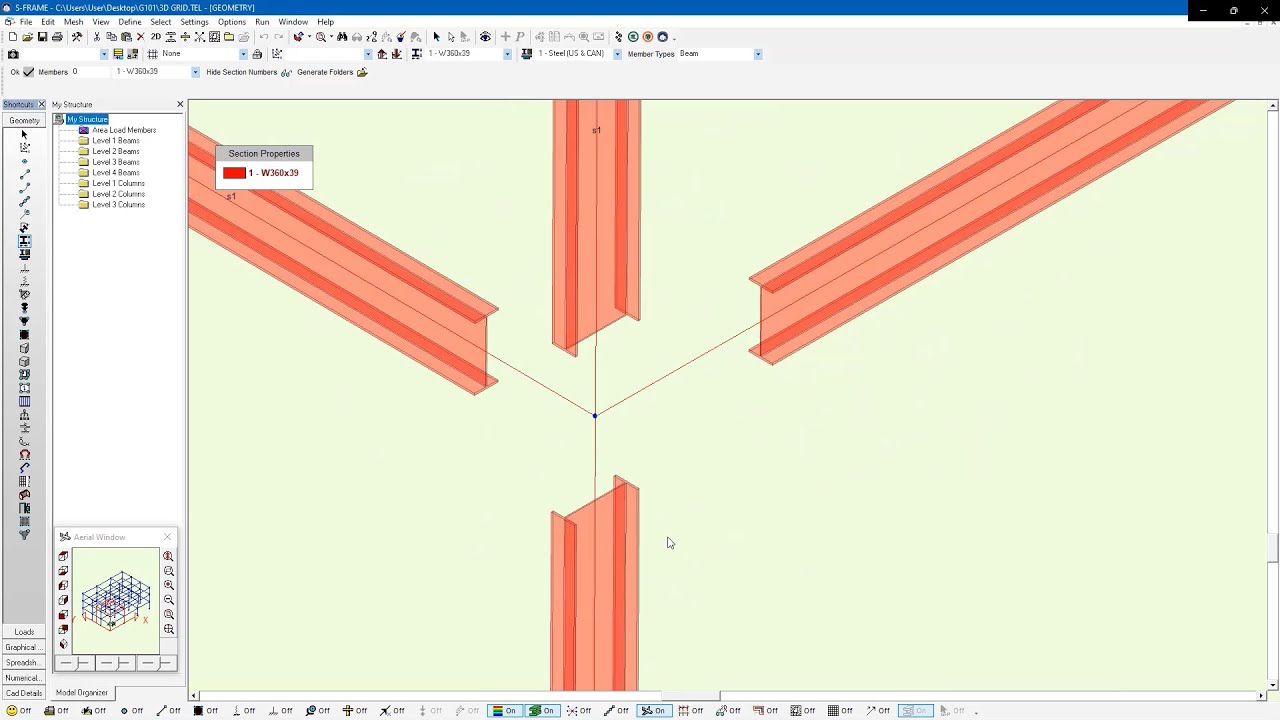Viewport: 1280px width, 720px height.
Task: Click the padlock icon beside the None dropdown
Action: pyautogui.click(x=257, y=54)
